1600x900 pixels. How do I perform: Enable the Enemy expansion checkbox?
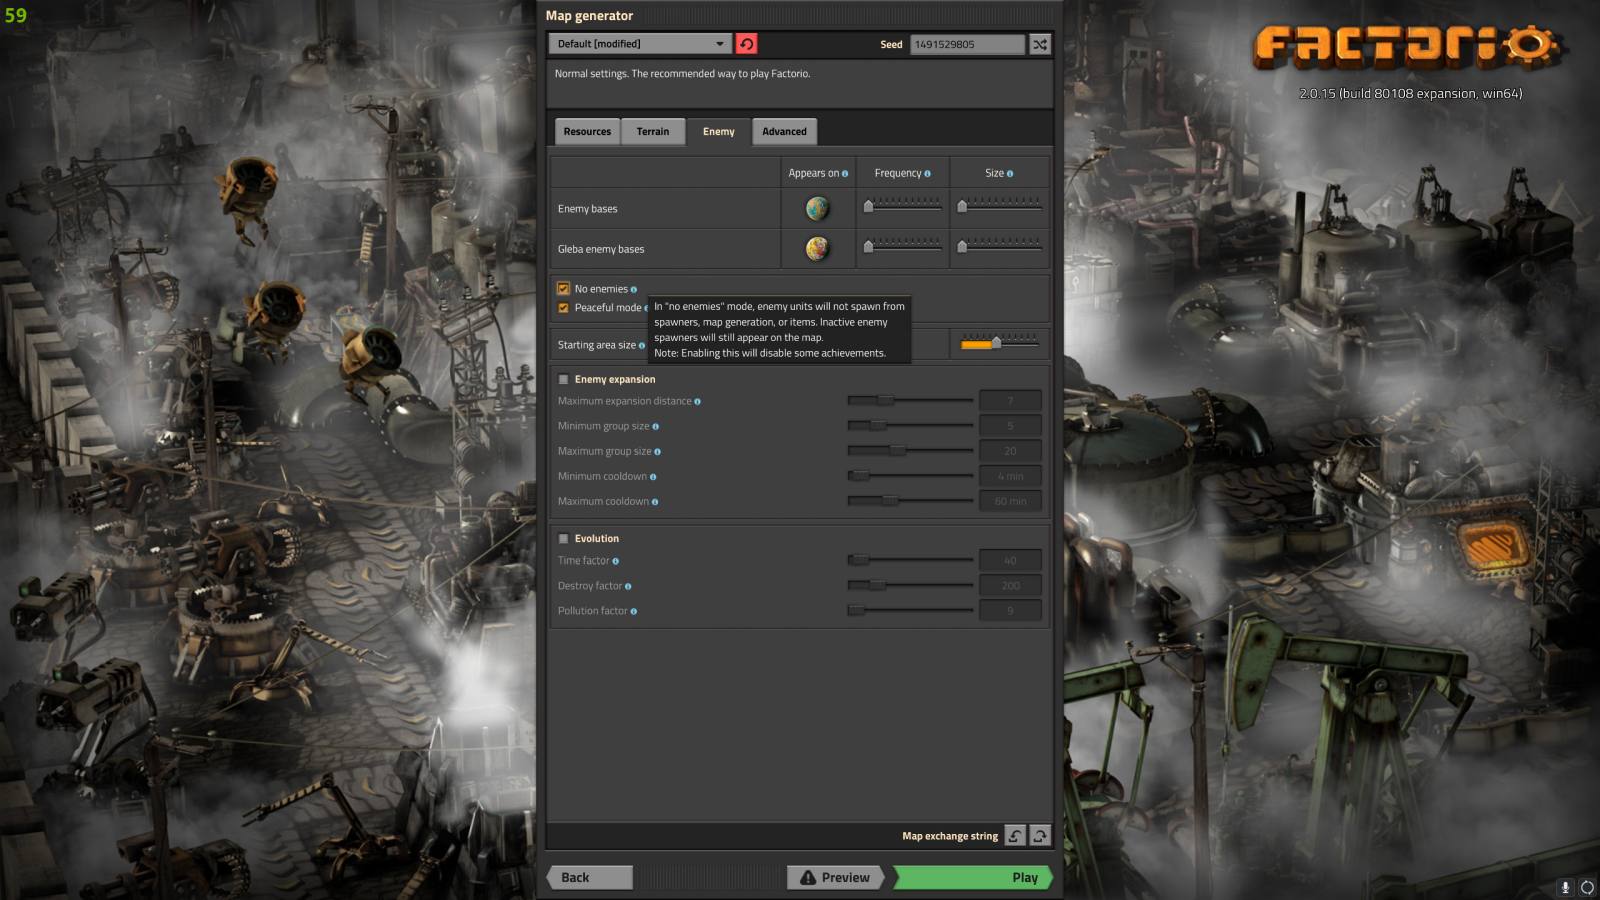pos(563,380)
